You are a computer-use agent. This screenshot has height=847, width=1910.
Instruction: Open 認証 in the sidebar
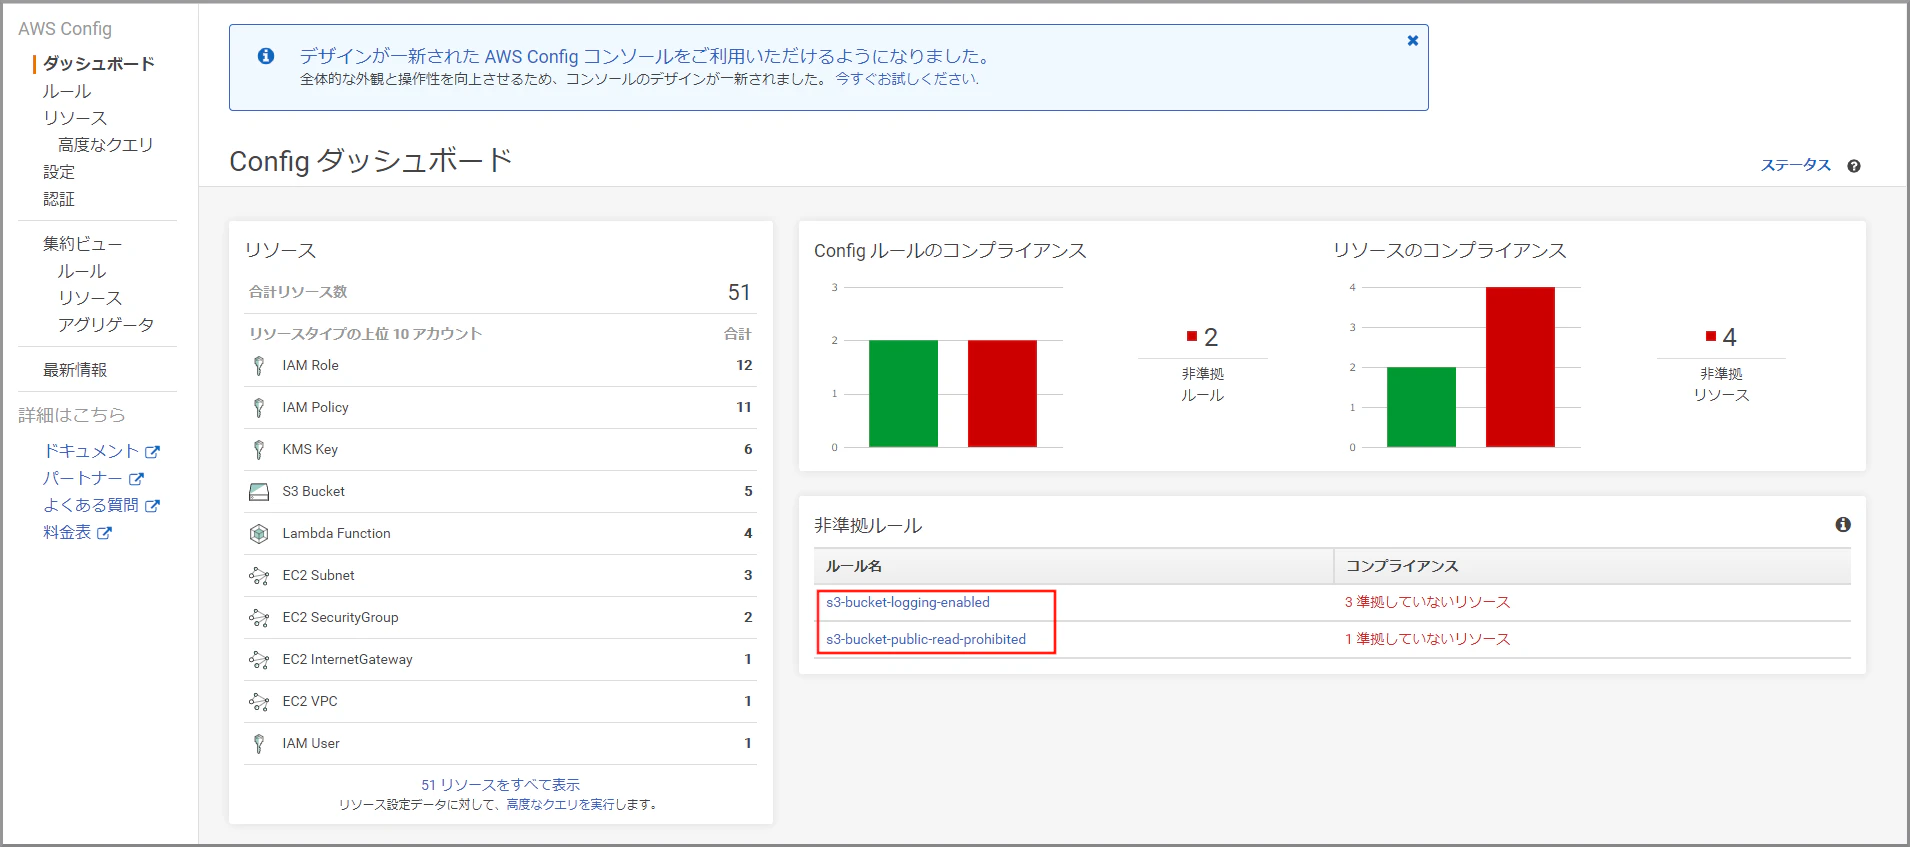click(x=59, y=199)
